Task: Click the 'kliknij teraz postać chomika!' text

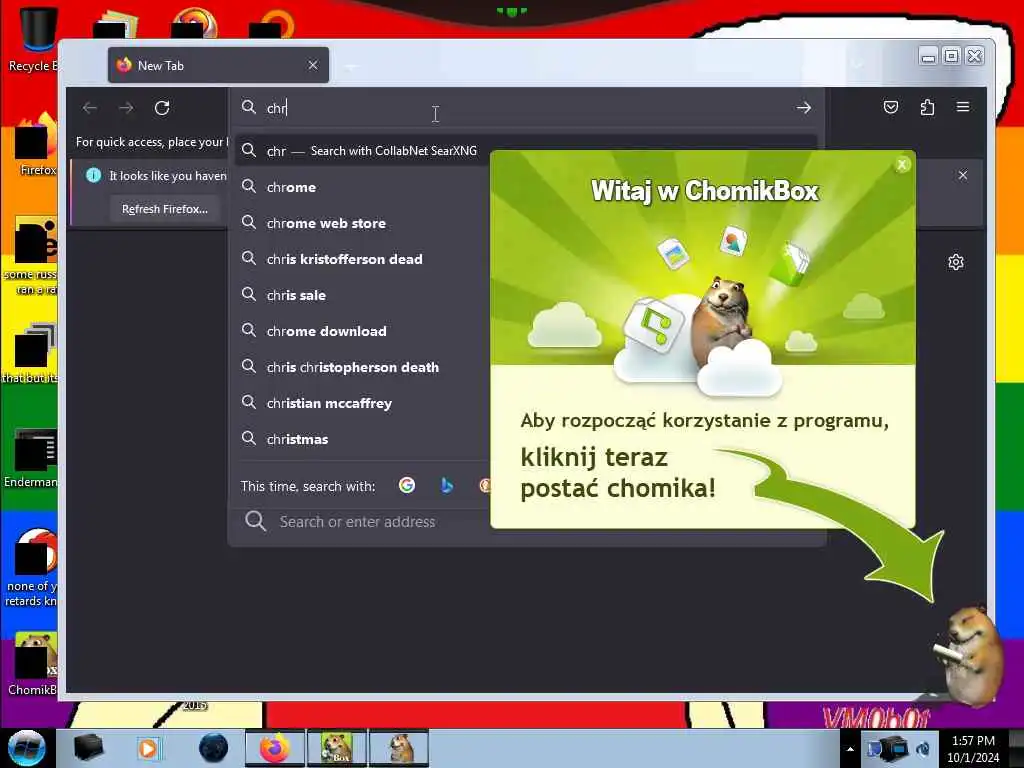Action: [618, 473]
